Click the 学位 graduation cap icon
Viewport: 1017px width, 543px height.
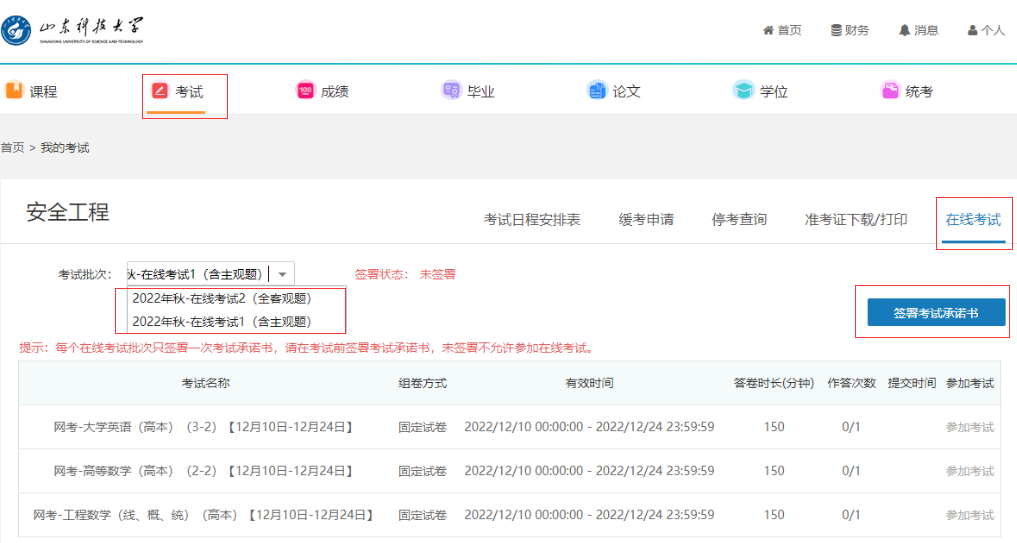coord(743,91)
